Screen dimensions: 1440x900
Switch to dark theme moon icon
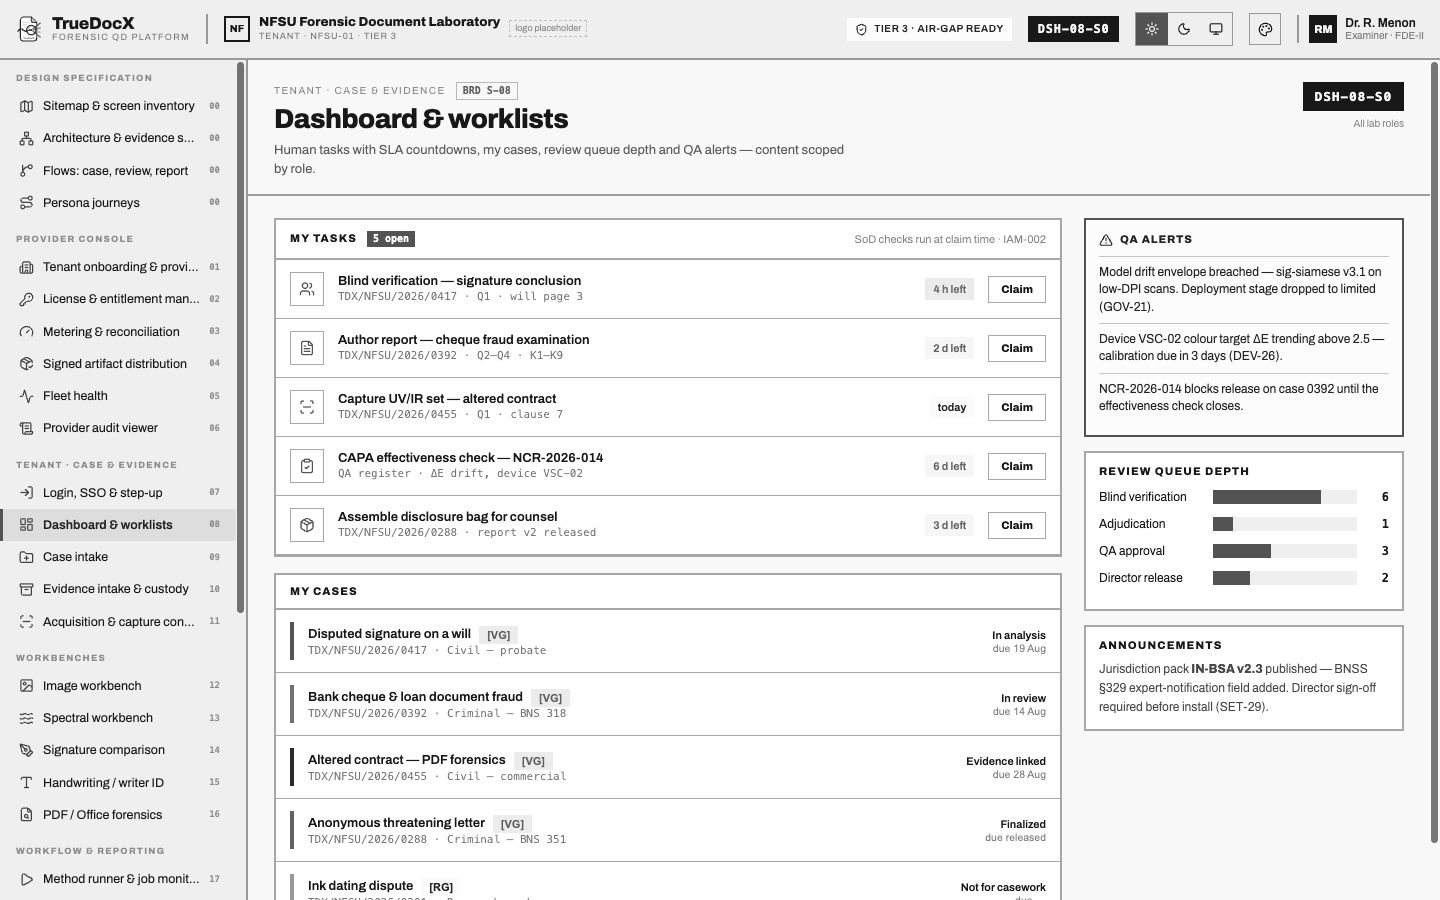click(1184, 29)
